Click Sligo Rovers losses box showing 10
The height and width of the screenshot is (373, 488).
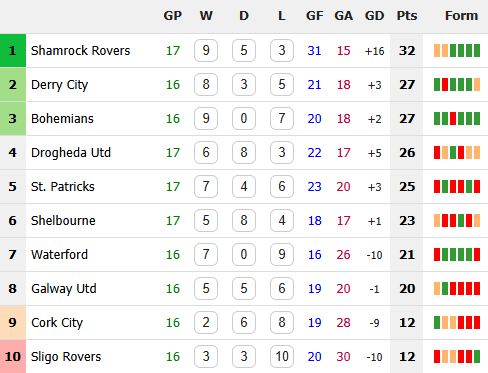coord(282,357)
